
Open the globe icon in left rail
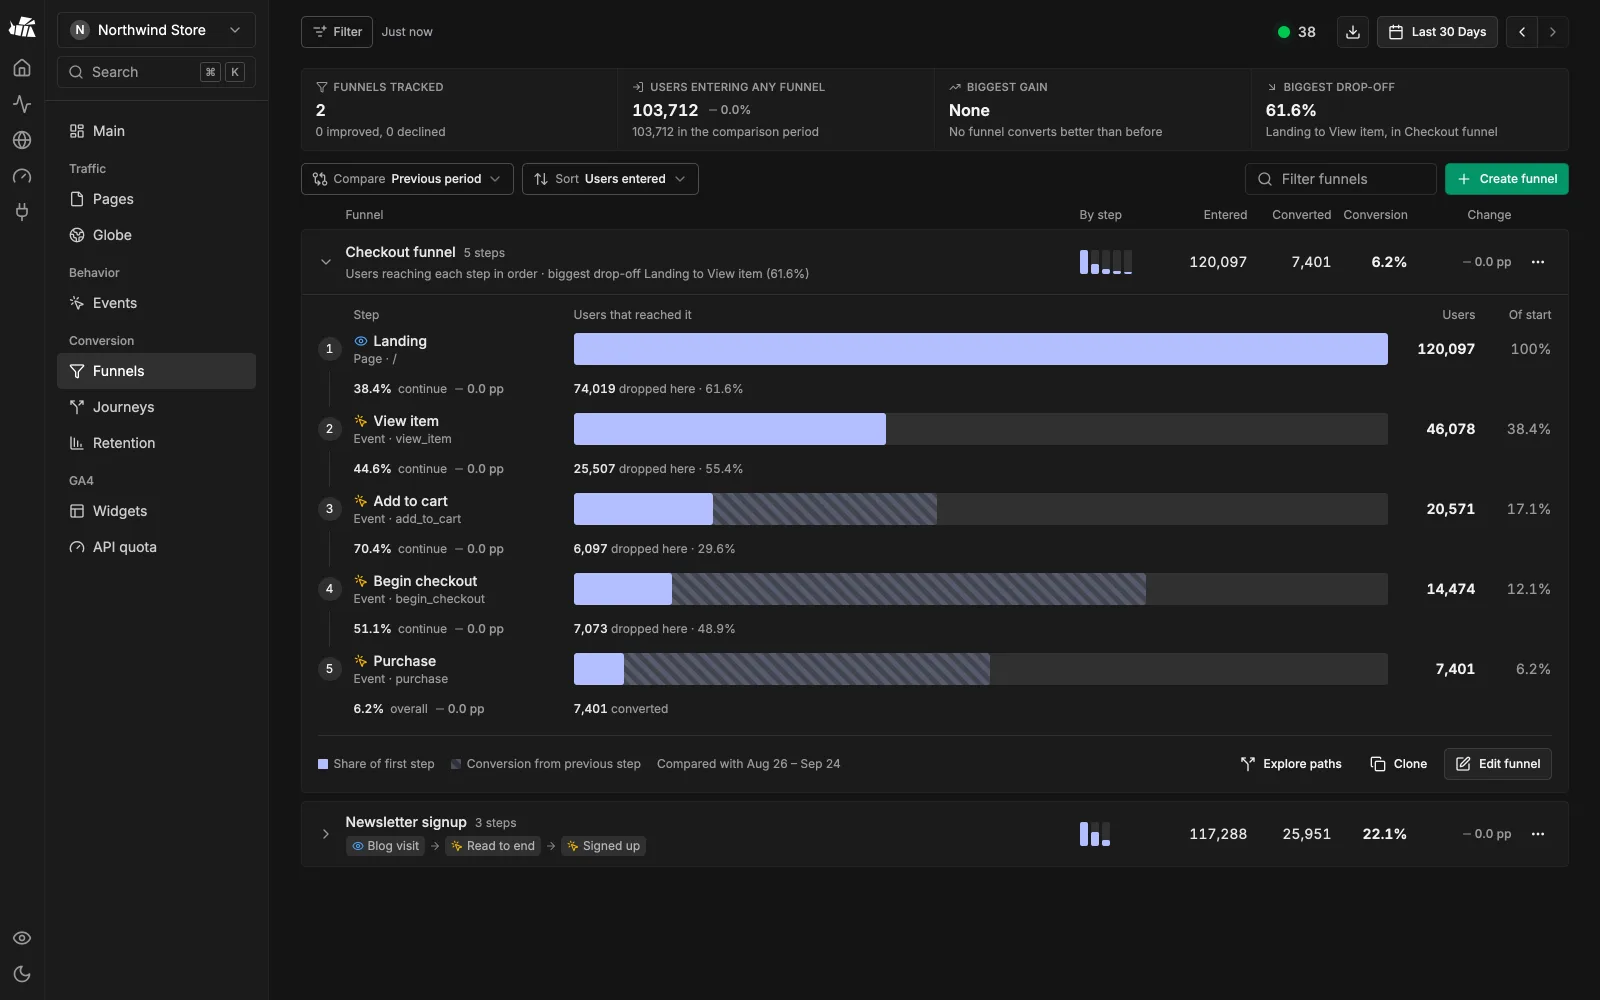pyautogui.click(x=22, y=140)
